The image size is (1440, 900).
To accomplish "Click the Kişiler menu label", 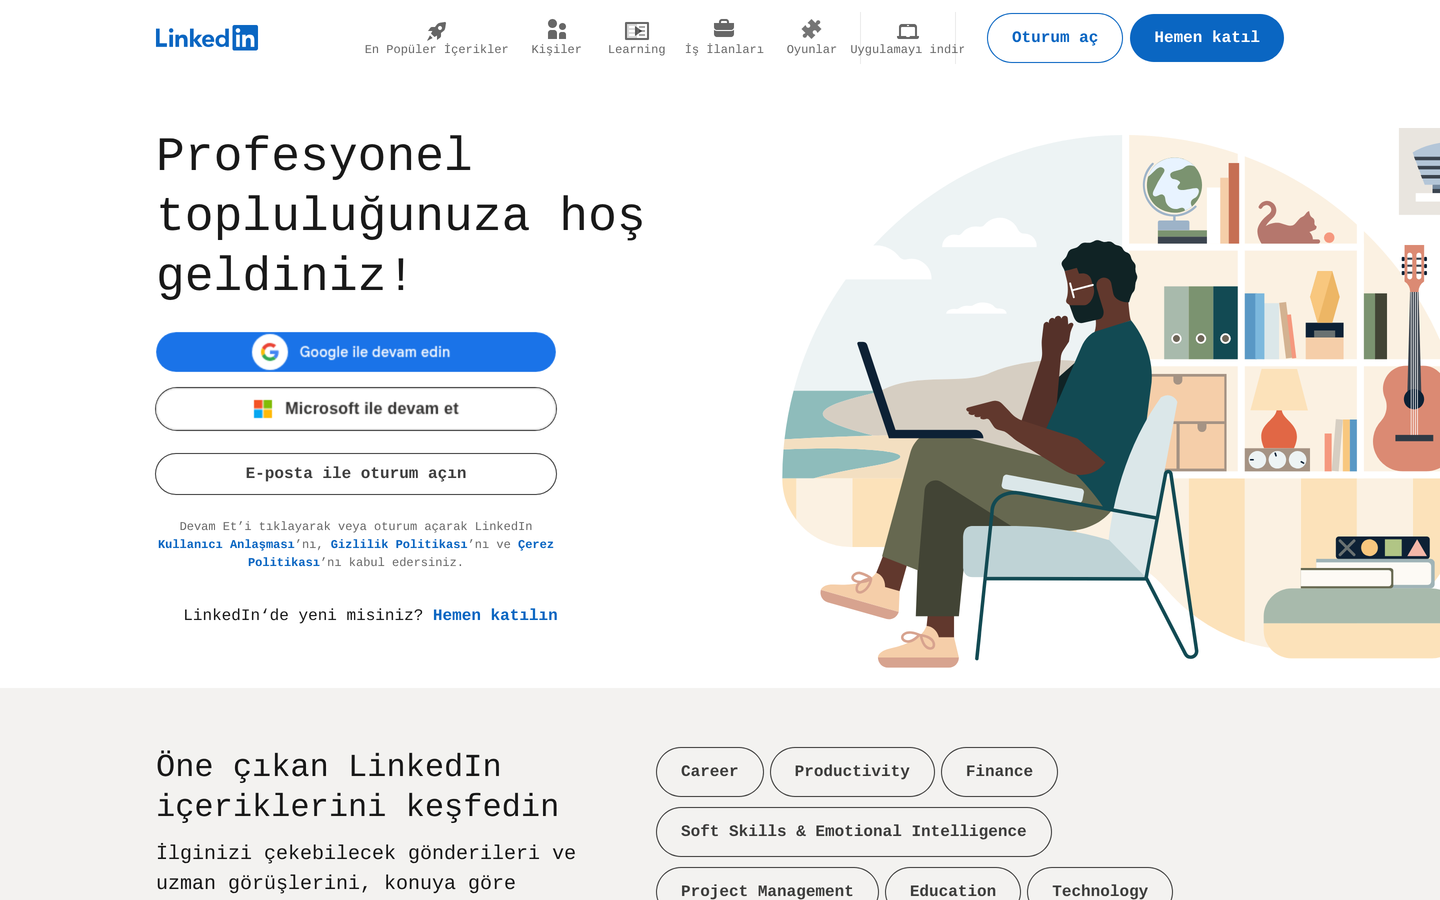I will tap(557, 50).
